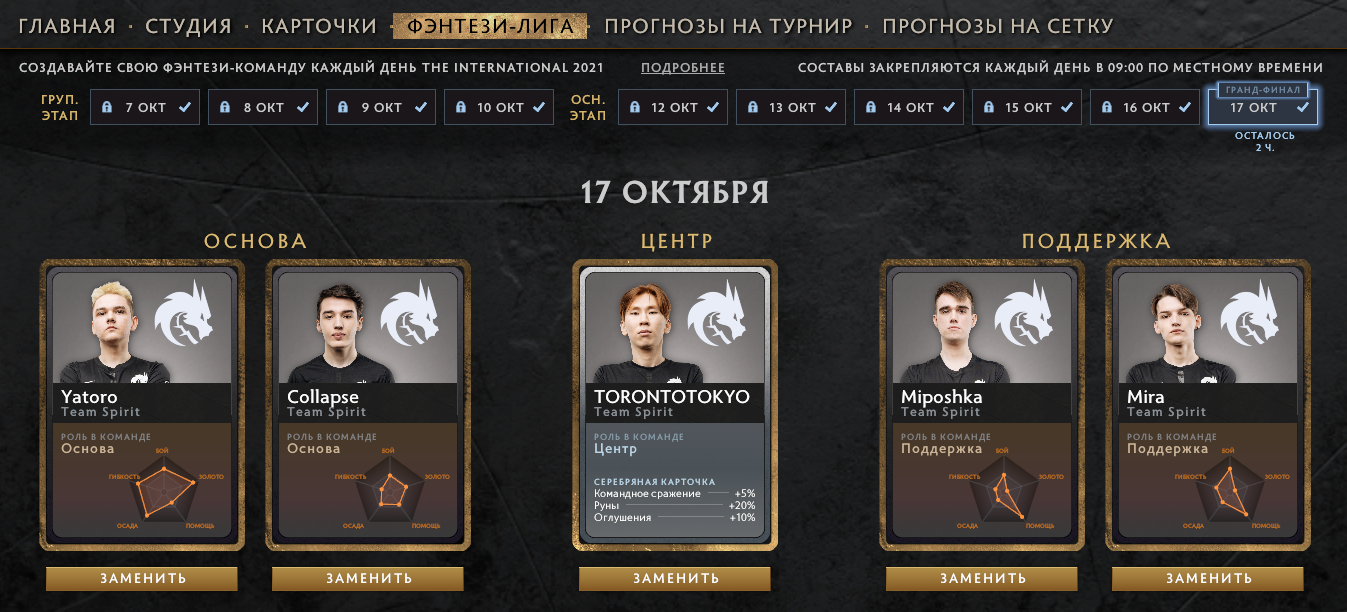Click the lock icon on 12 ОКТ
The width and height of the screenshot is (1347, 612).
coord(634,108)
